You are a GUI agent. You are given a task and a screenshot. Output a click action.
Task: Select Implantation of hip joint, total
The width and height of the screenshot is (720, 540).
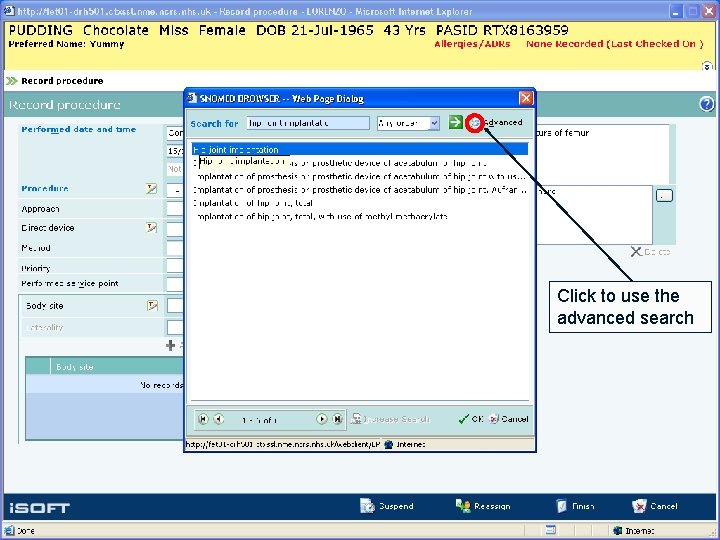click(x=253, y=203)
